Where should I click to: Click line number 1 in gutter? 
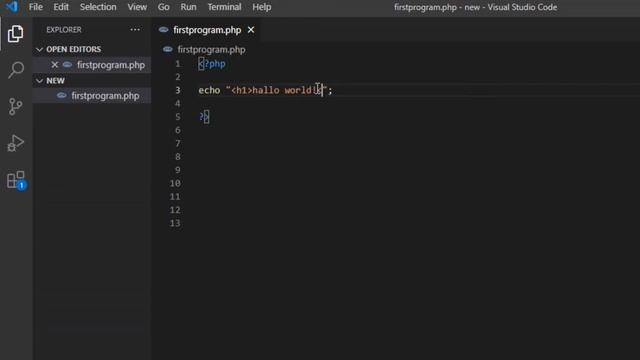tap(178, 64)
